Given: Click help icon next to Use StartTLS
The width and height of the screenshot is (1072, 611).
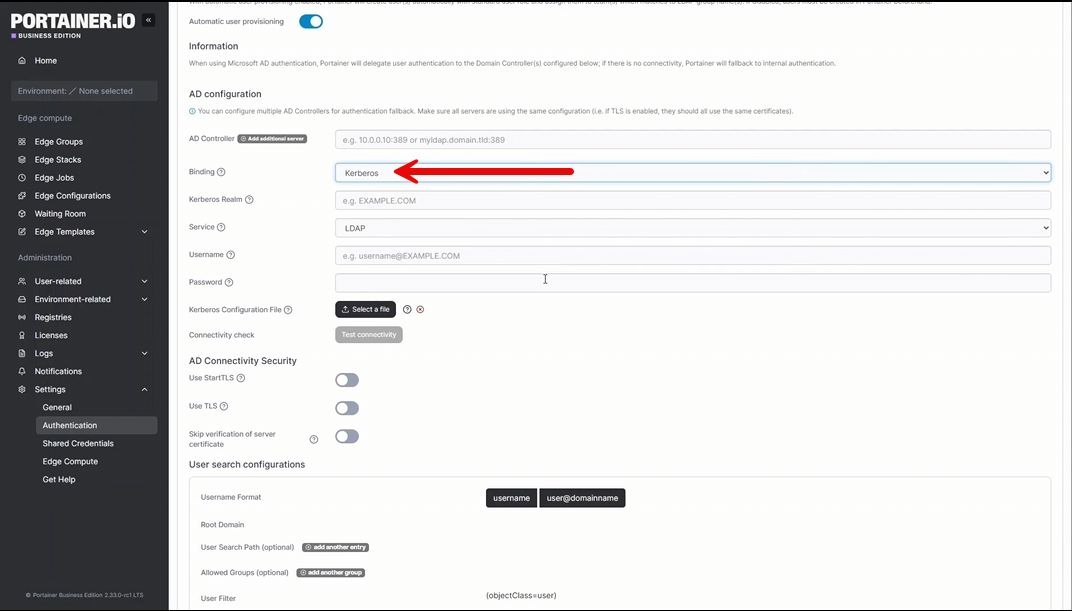Looking at the screenshot, I should [241, 378].
